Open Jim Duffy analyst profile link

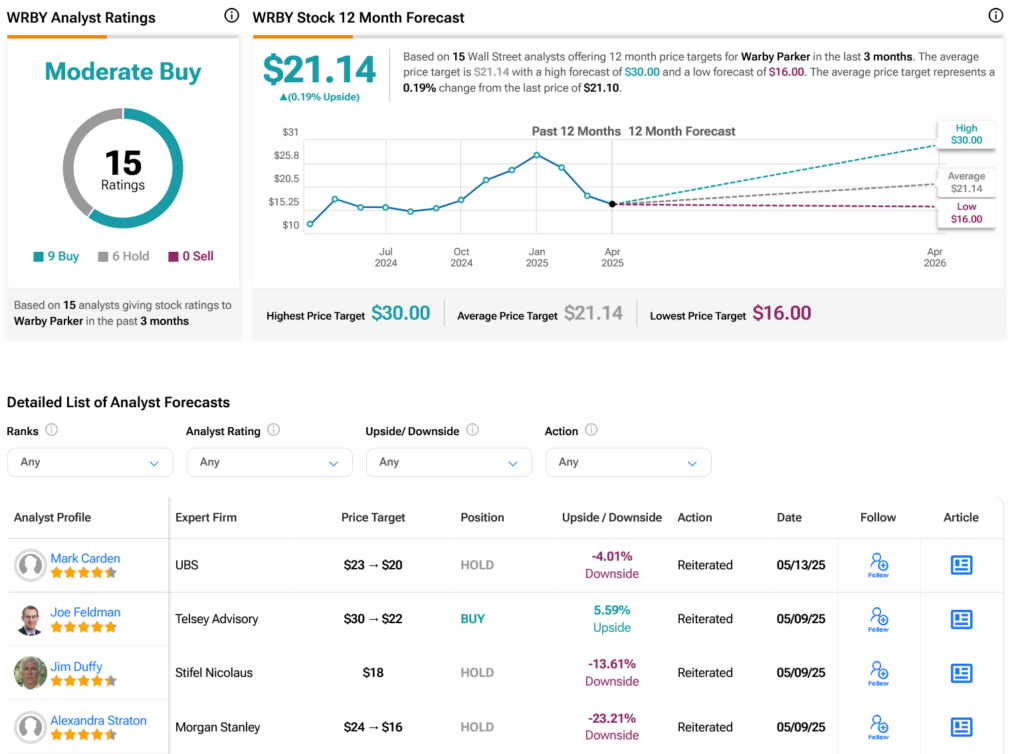pos(76,667)
